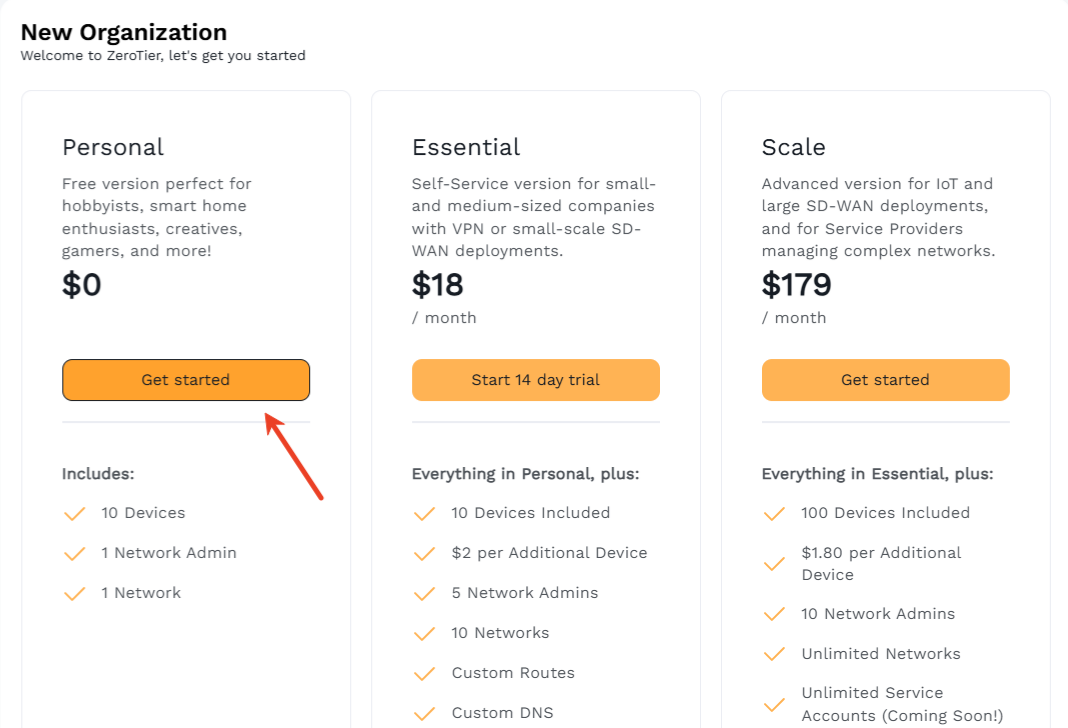This screenshot has width=1068, height=728.
Task: Click the checkmark by 10 Network Admins
Action: tap(775, 615)
